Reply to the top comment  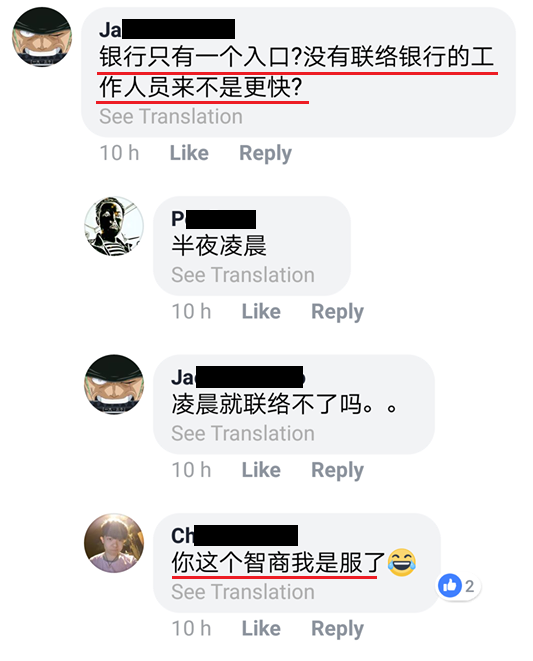265,153
